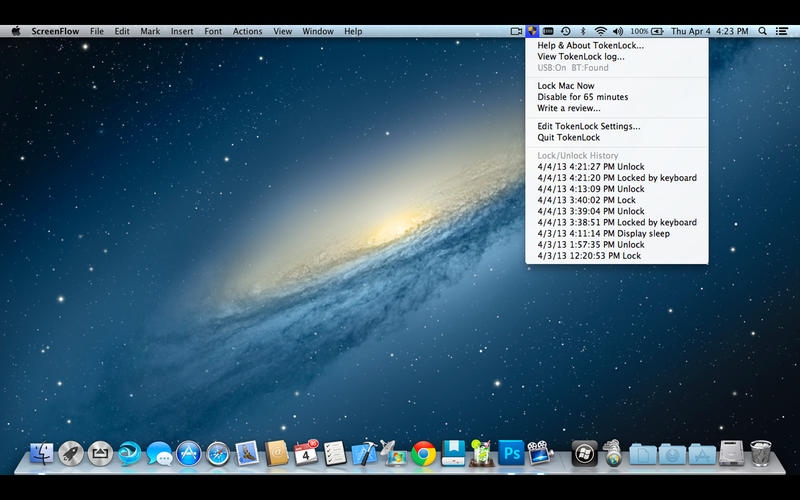Open "Edit TokenLock Settings..."
The width and height of the screenshot is (800, 500).
[x=588, y=126]
